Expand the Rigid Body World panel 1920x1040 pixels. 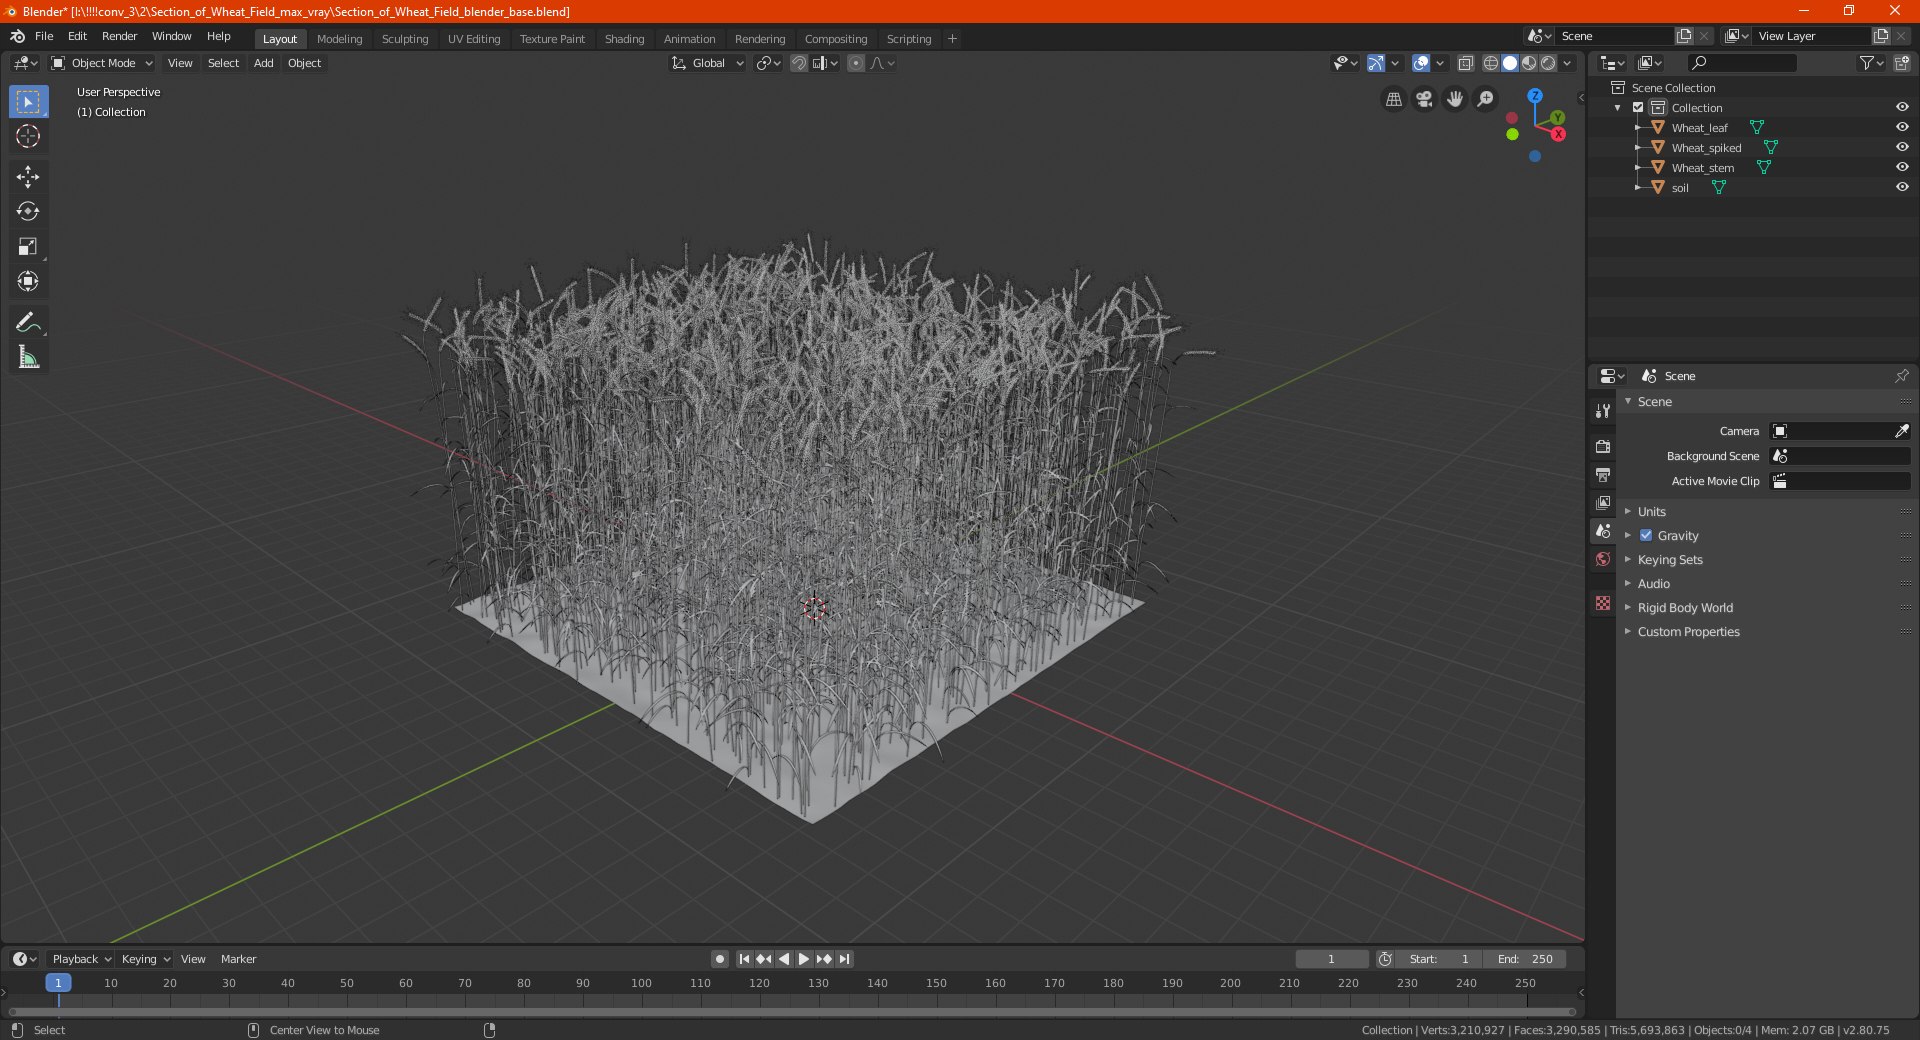(1684, 608)
